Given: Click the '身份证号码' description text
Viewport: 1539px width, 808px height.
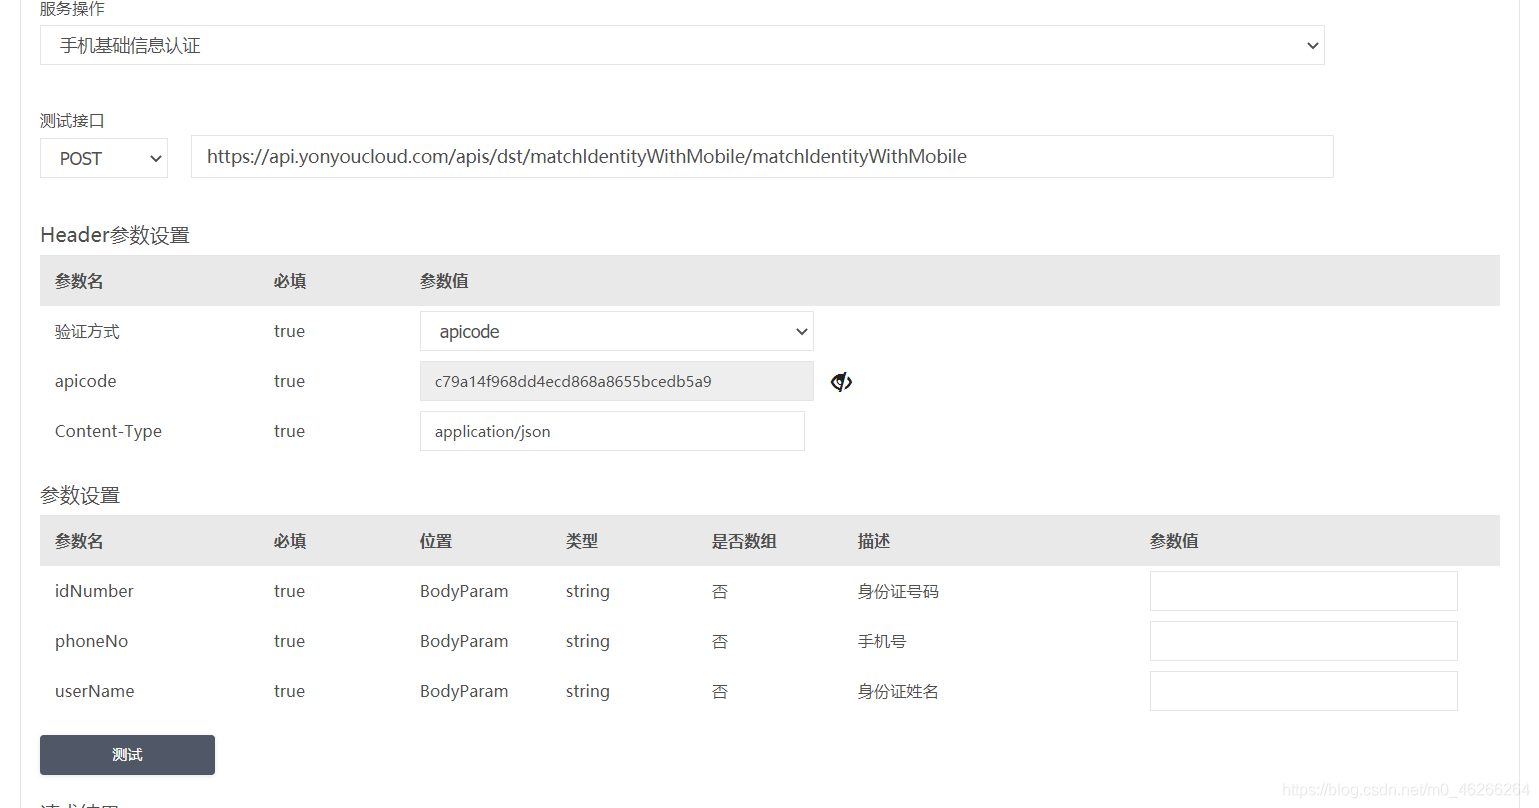Looking at the screenshot, I should pos(898,591).
